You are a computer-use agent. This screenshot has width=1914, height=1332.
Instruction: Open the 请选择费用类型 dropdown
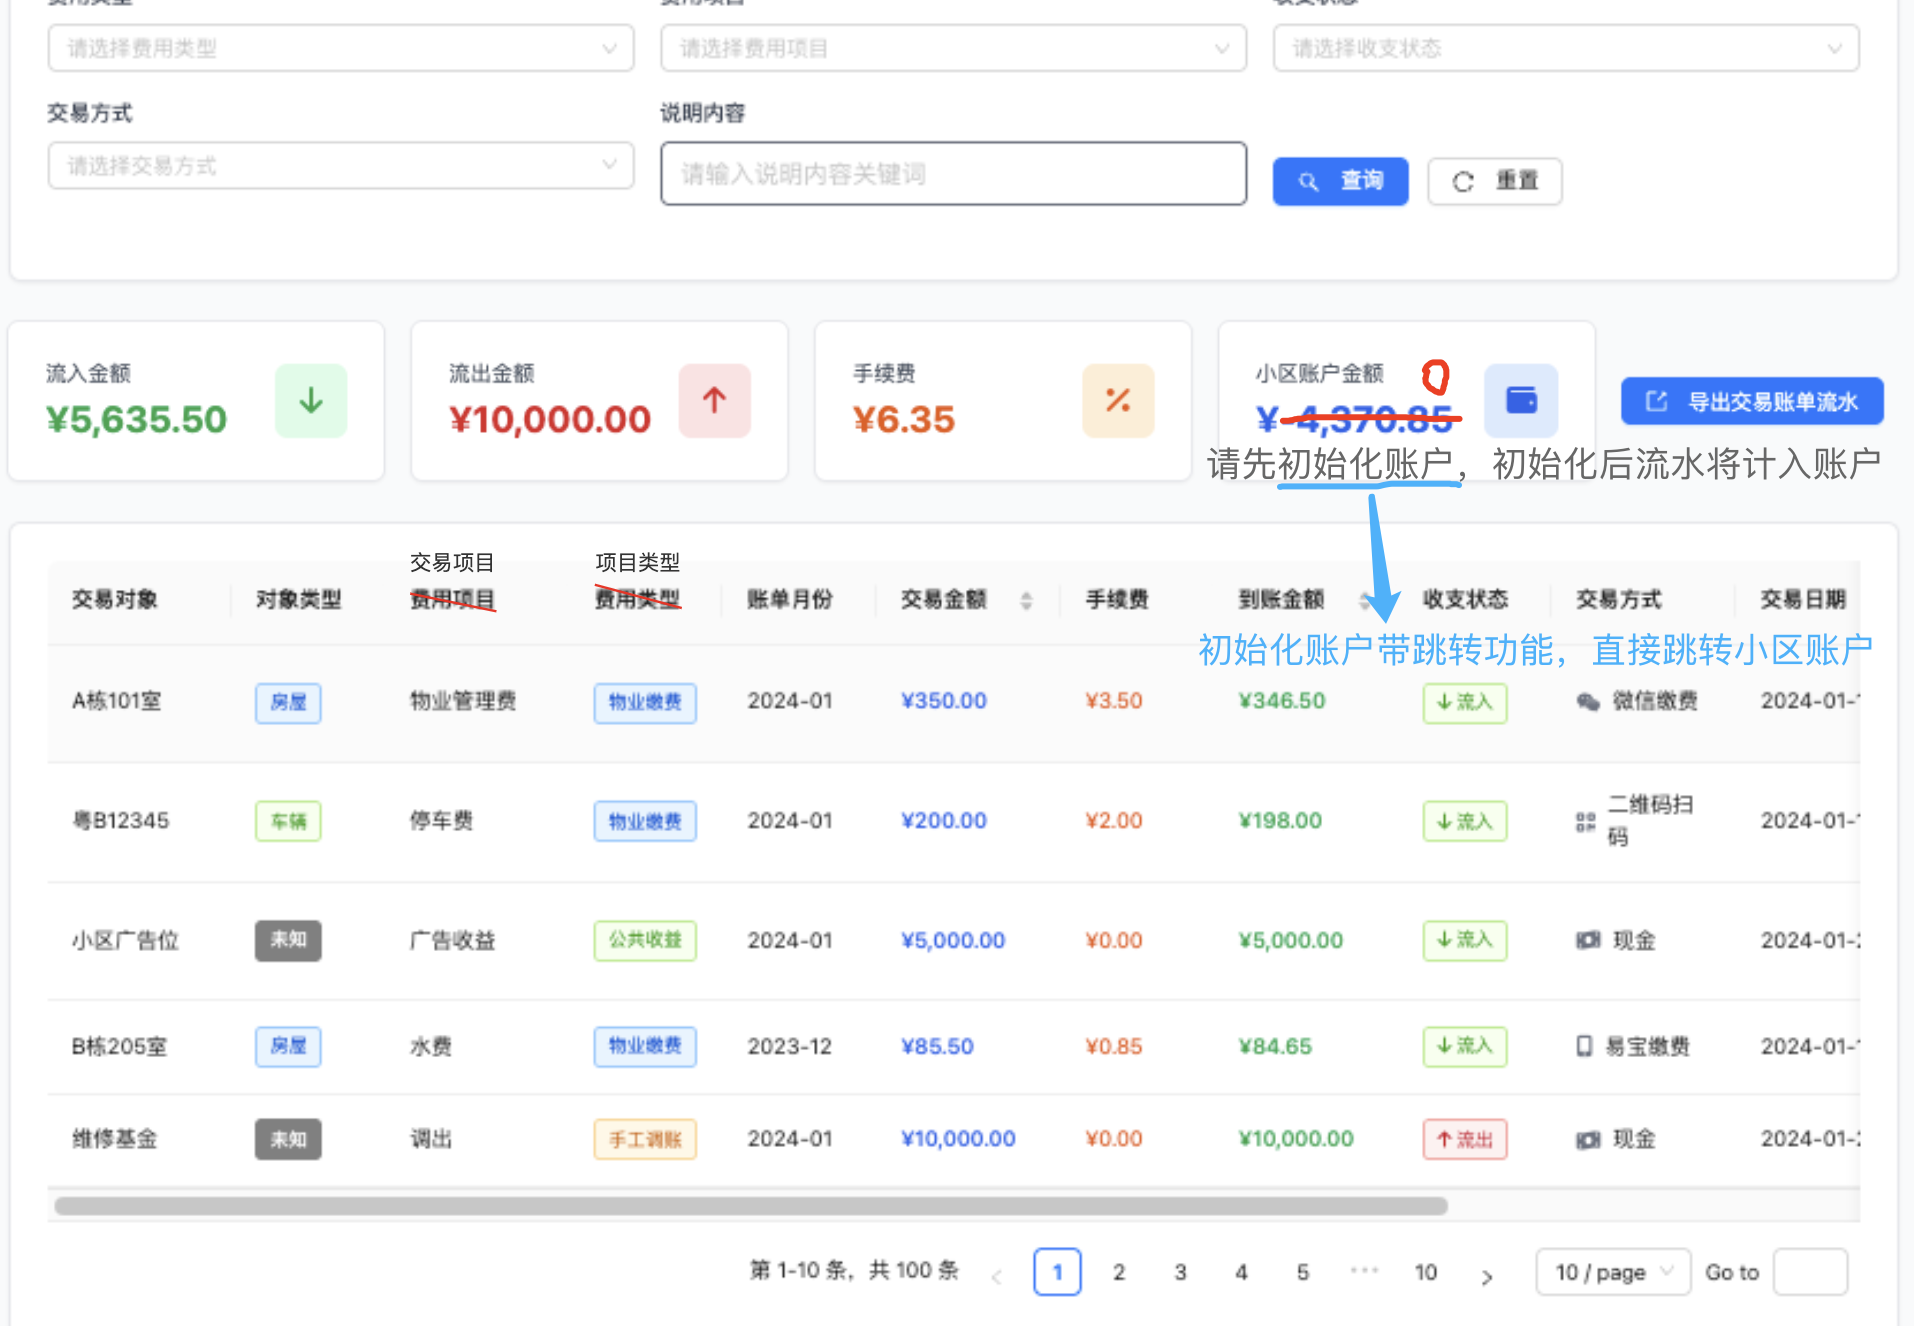340,48
